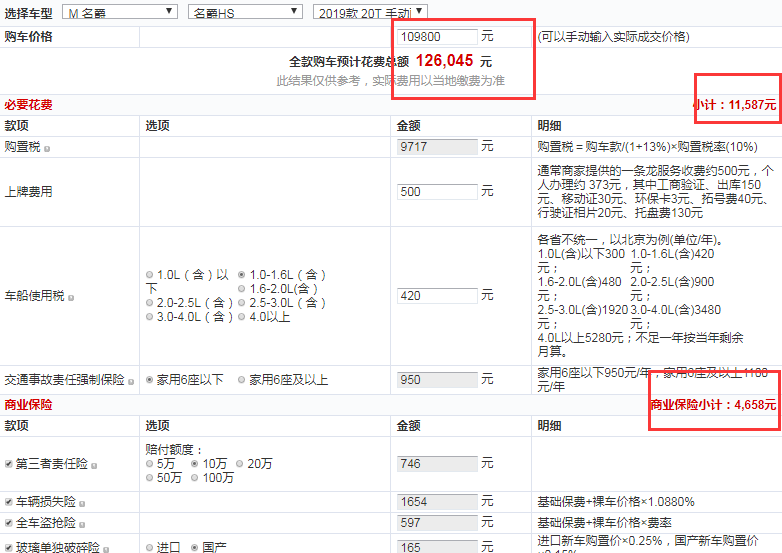
Task: Click the theft insurance amount field 597
Action: coord(437,523)
